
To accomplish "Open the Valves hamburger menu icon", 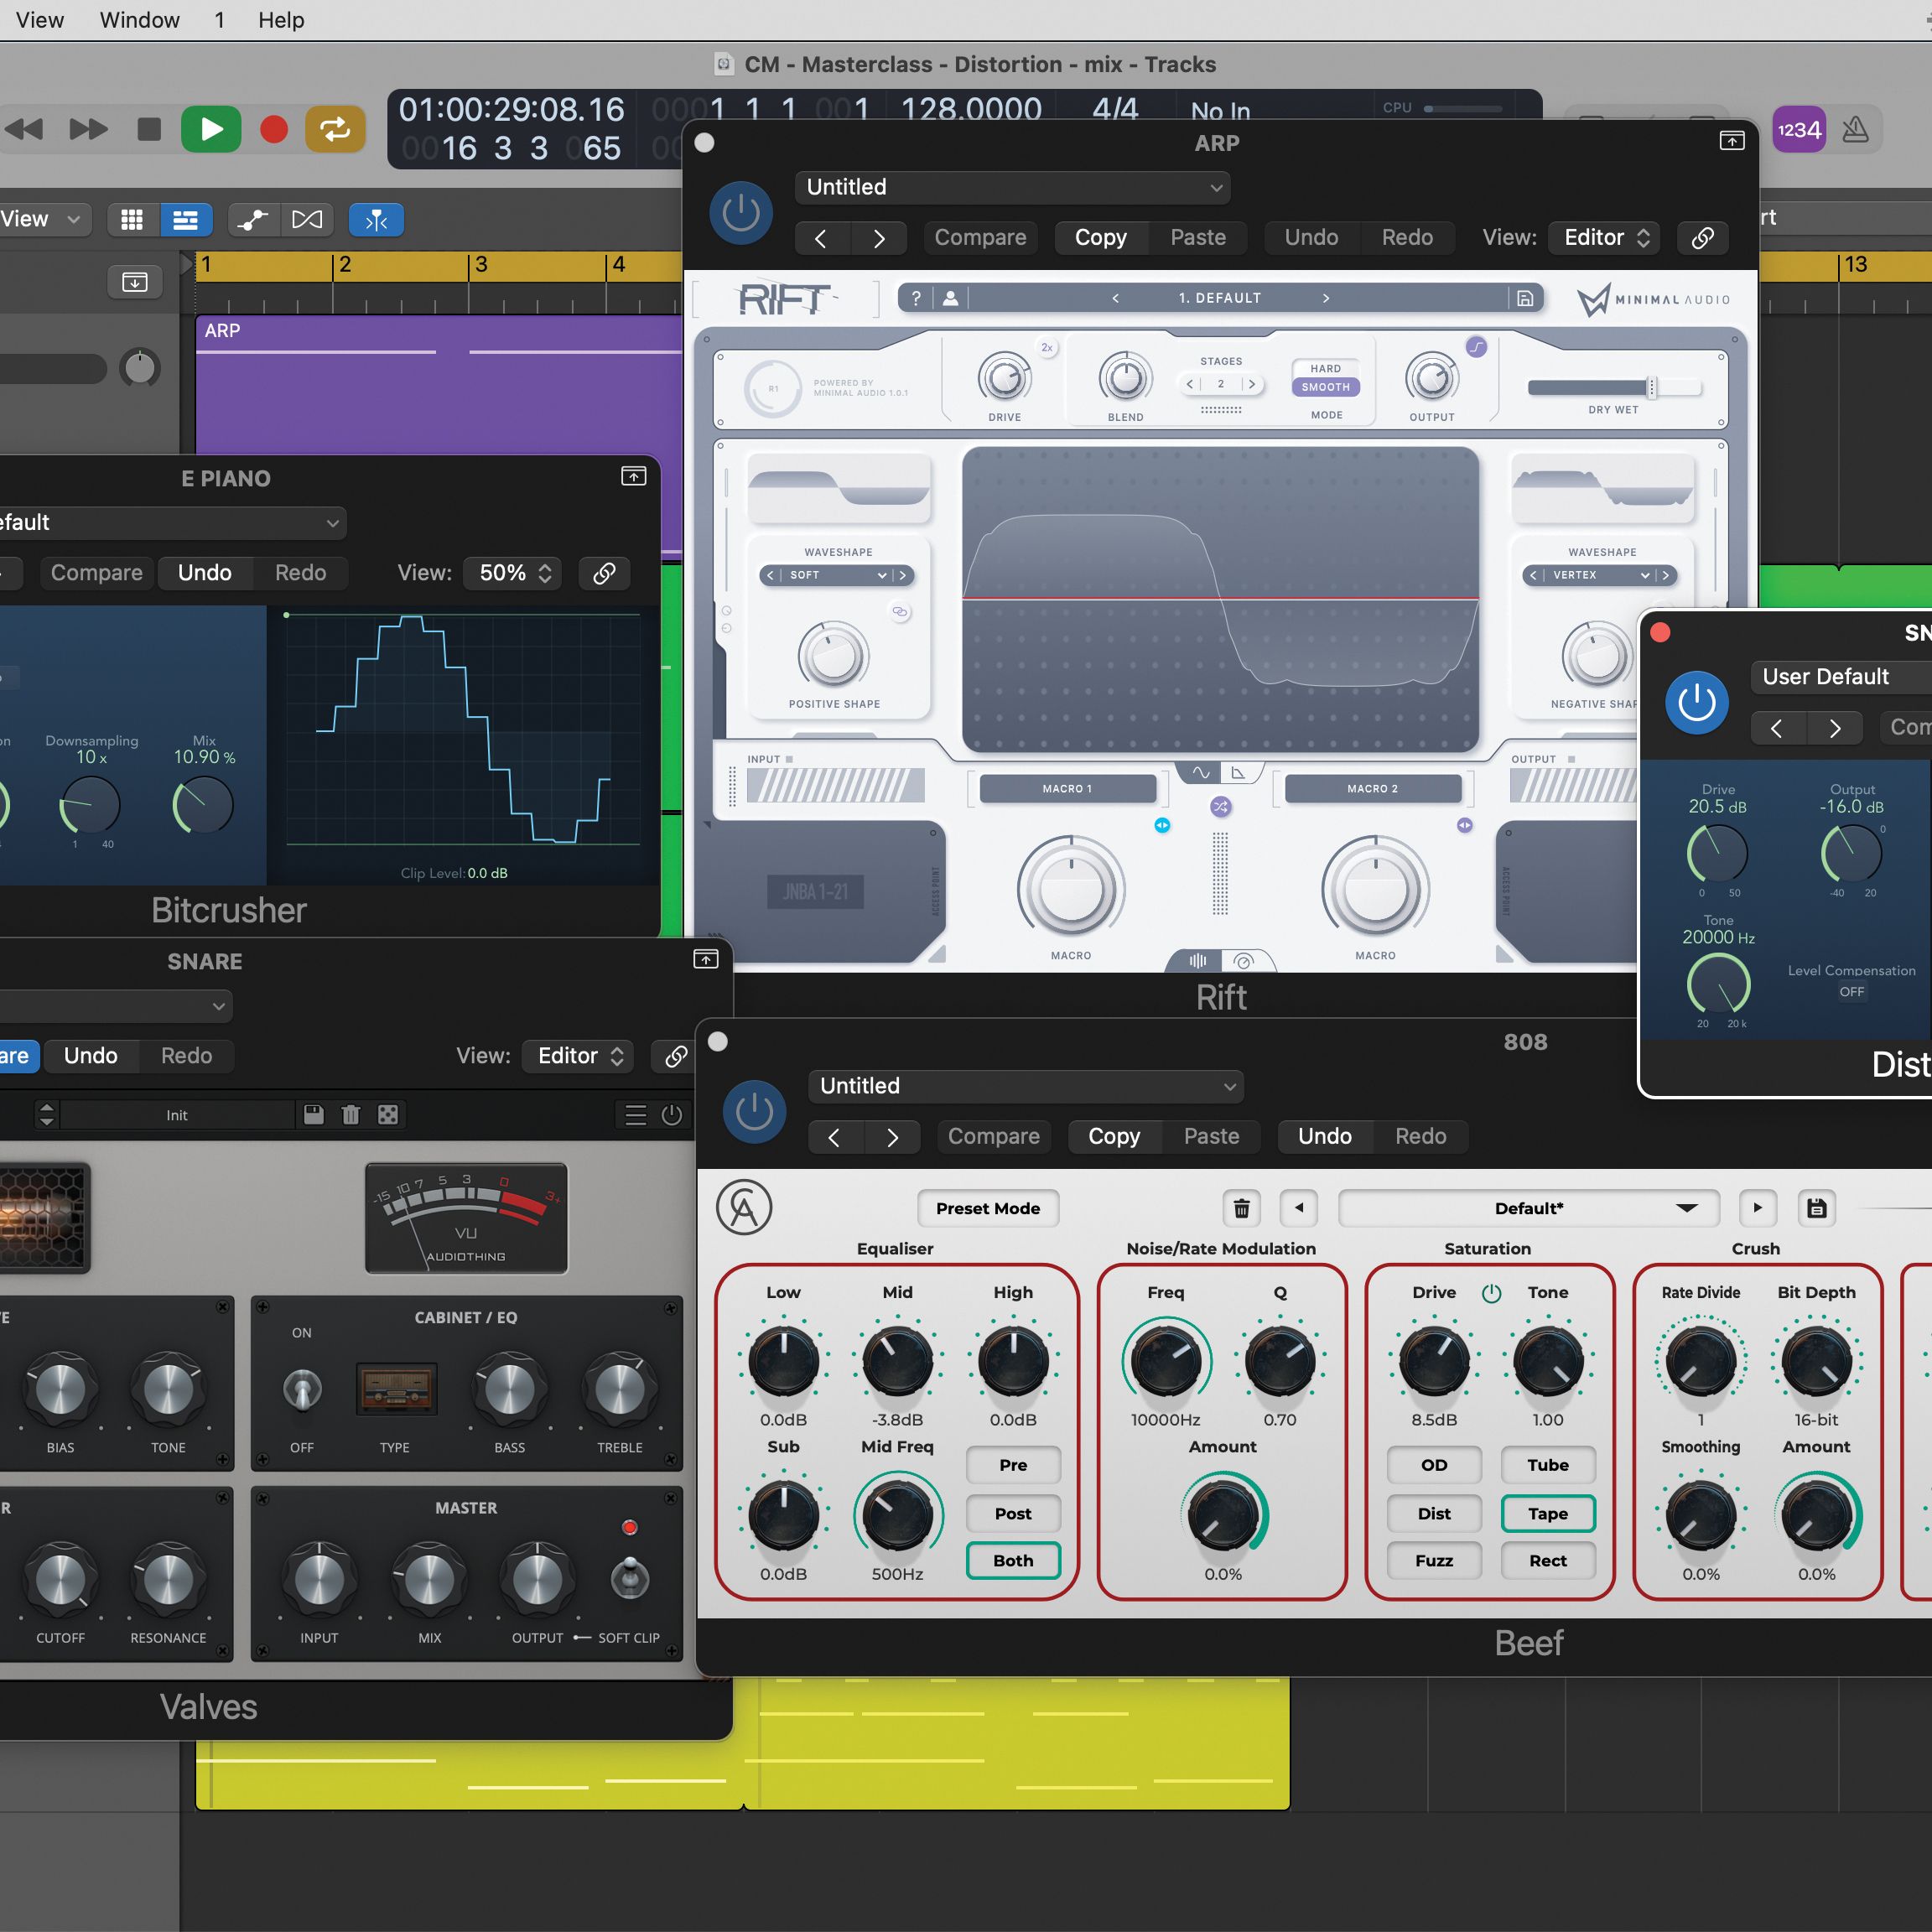I will coord(635,1115).
